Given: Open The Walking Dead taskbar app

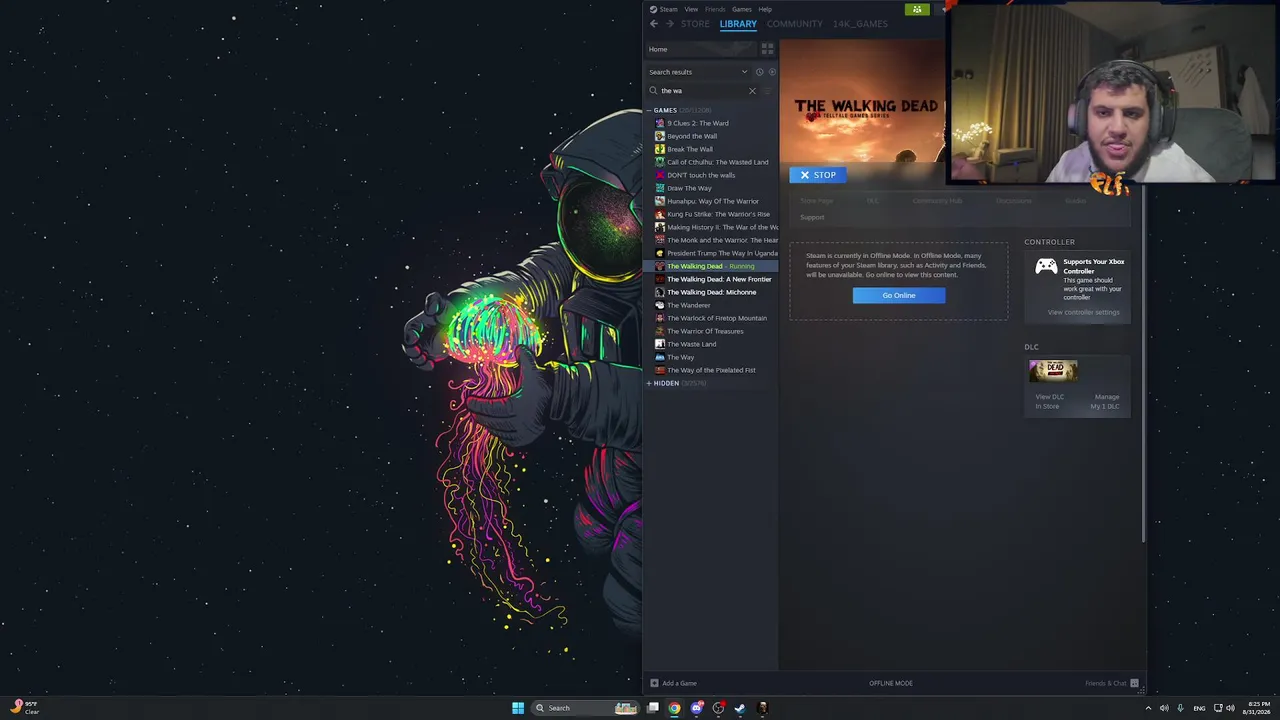Looking at the screenshot, I should click(762, 708).
